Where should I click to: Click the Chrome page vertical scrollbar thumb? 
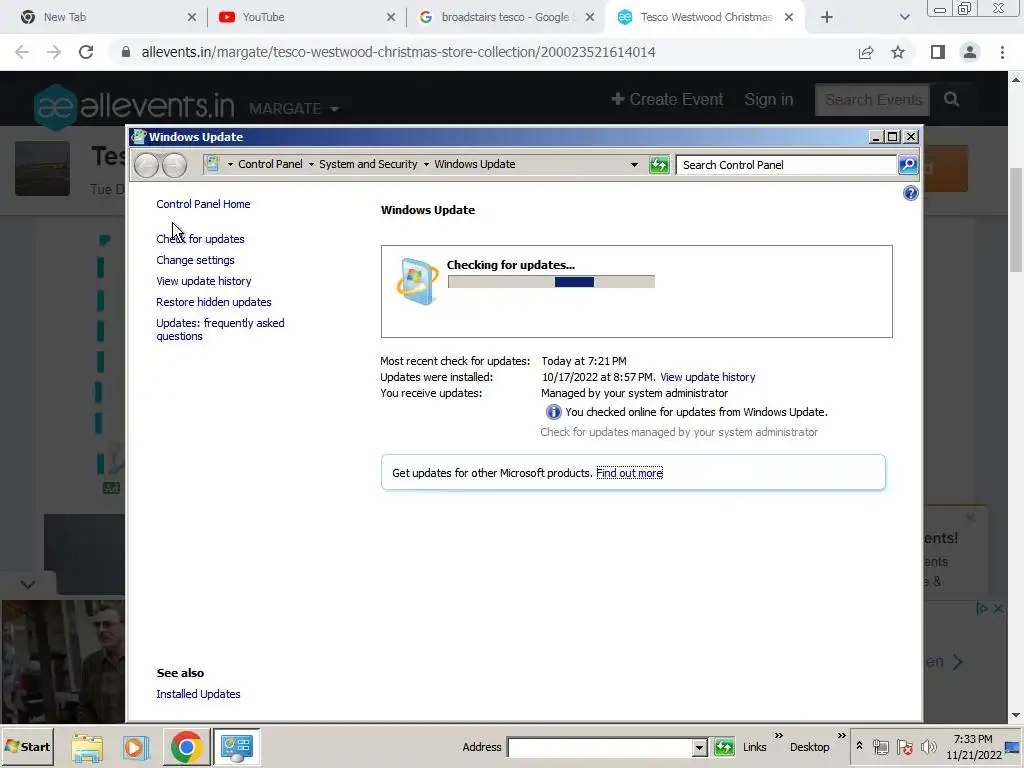click(x=1016, y=219)
